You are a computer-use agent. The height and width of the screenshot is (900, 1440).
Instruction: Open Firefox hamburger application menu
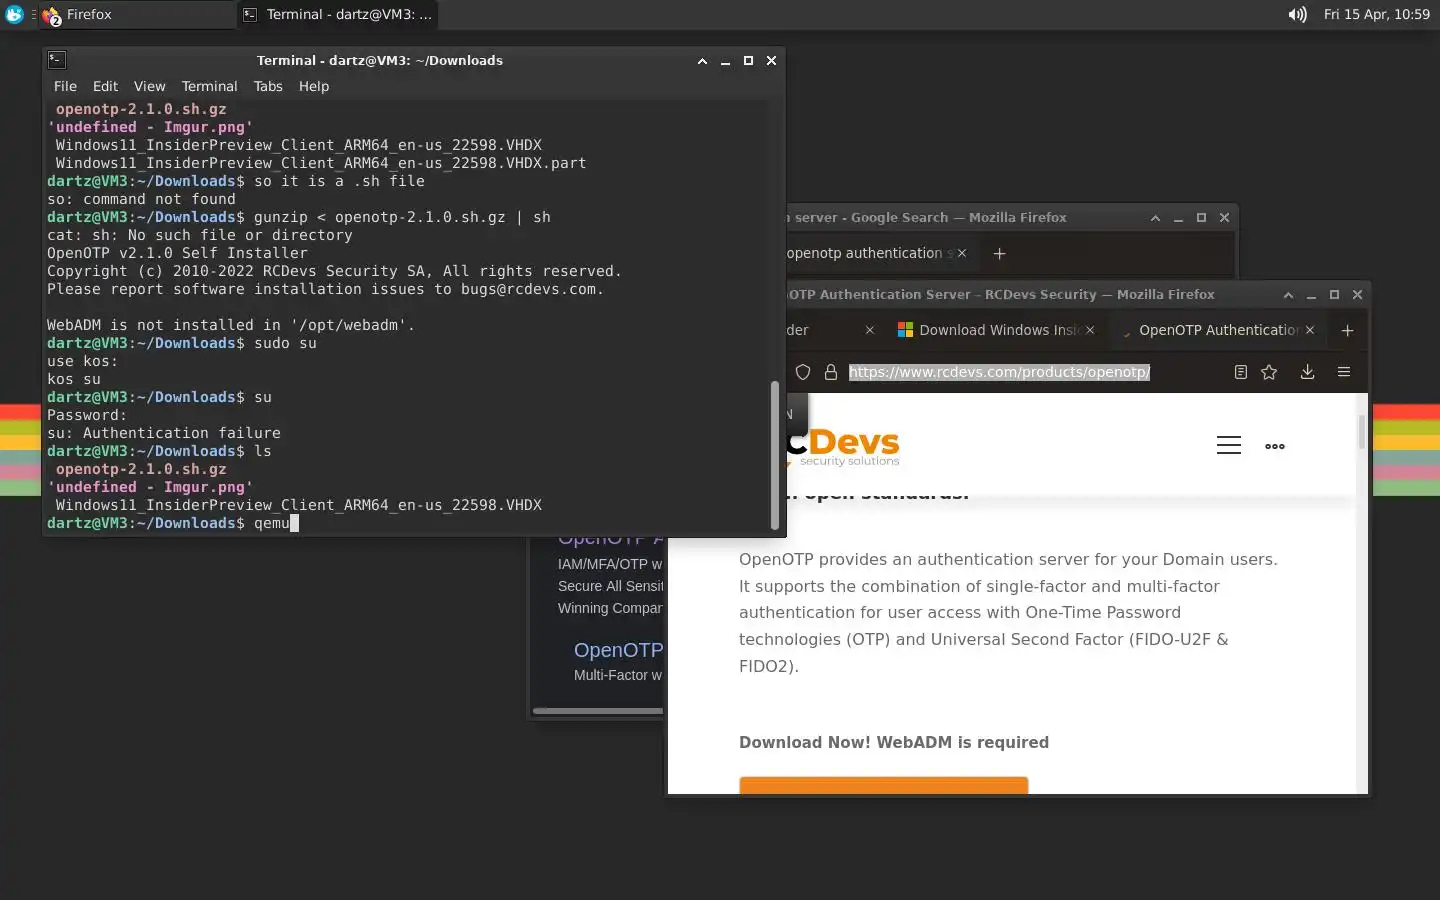click(1344, 372)
